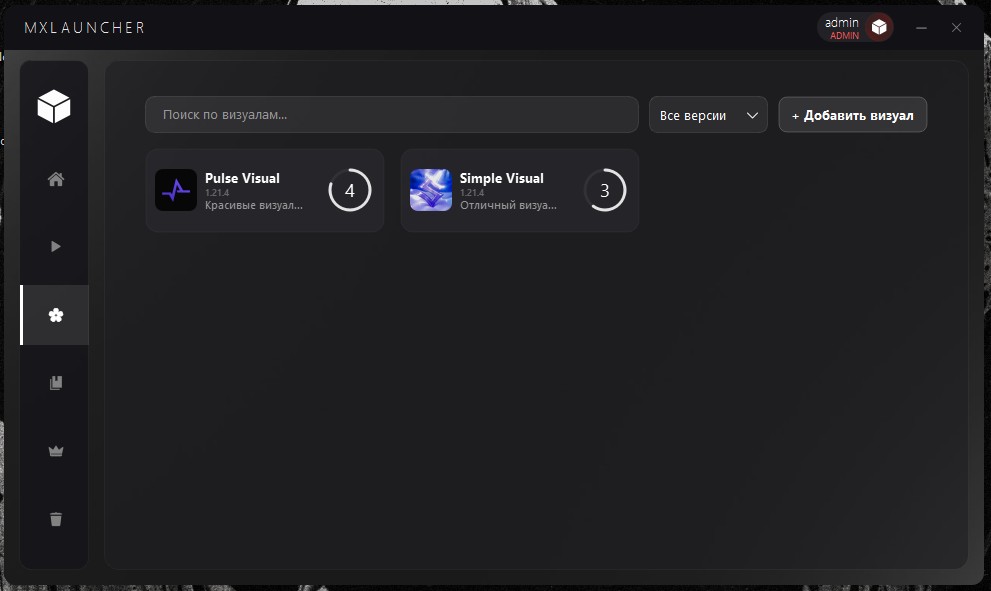Select the flower Visuals sidebar icon
Image resolution: width=991 pixels, height=591 pixels.
pos(56,315)
